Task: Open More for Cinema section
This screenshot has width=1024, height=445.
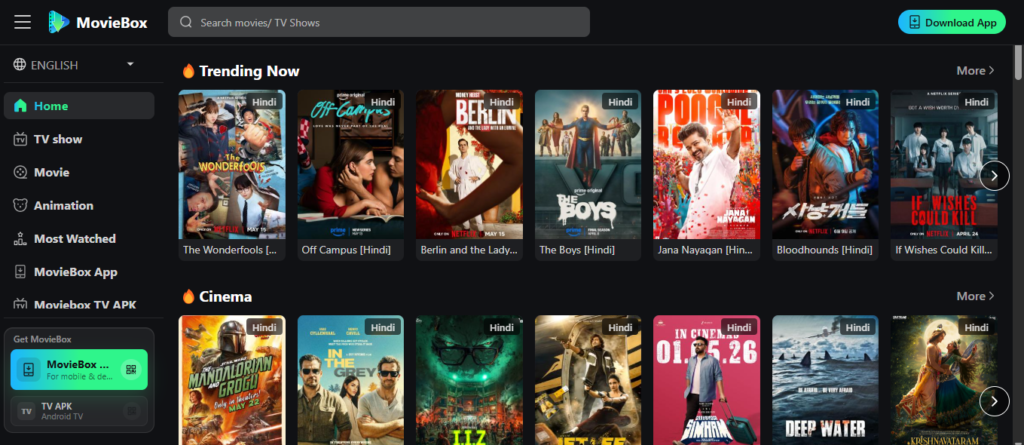Action: tap(976, 296)
